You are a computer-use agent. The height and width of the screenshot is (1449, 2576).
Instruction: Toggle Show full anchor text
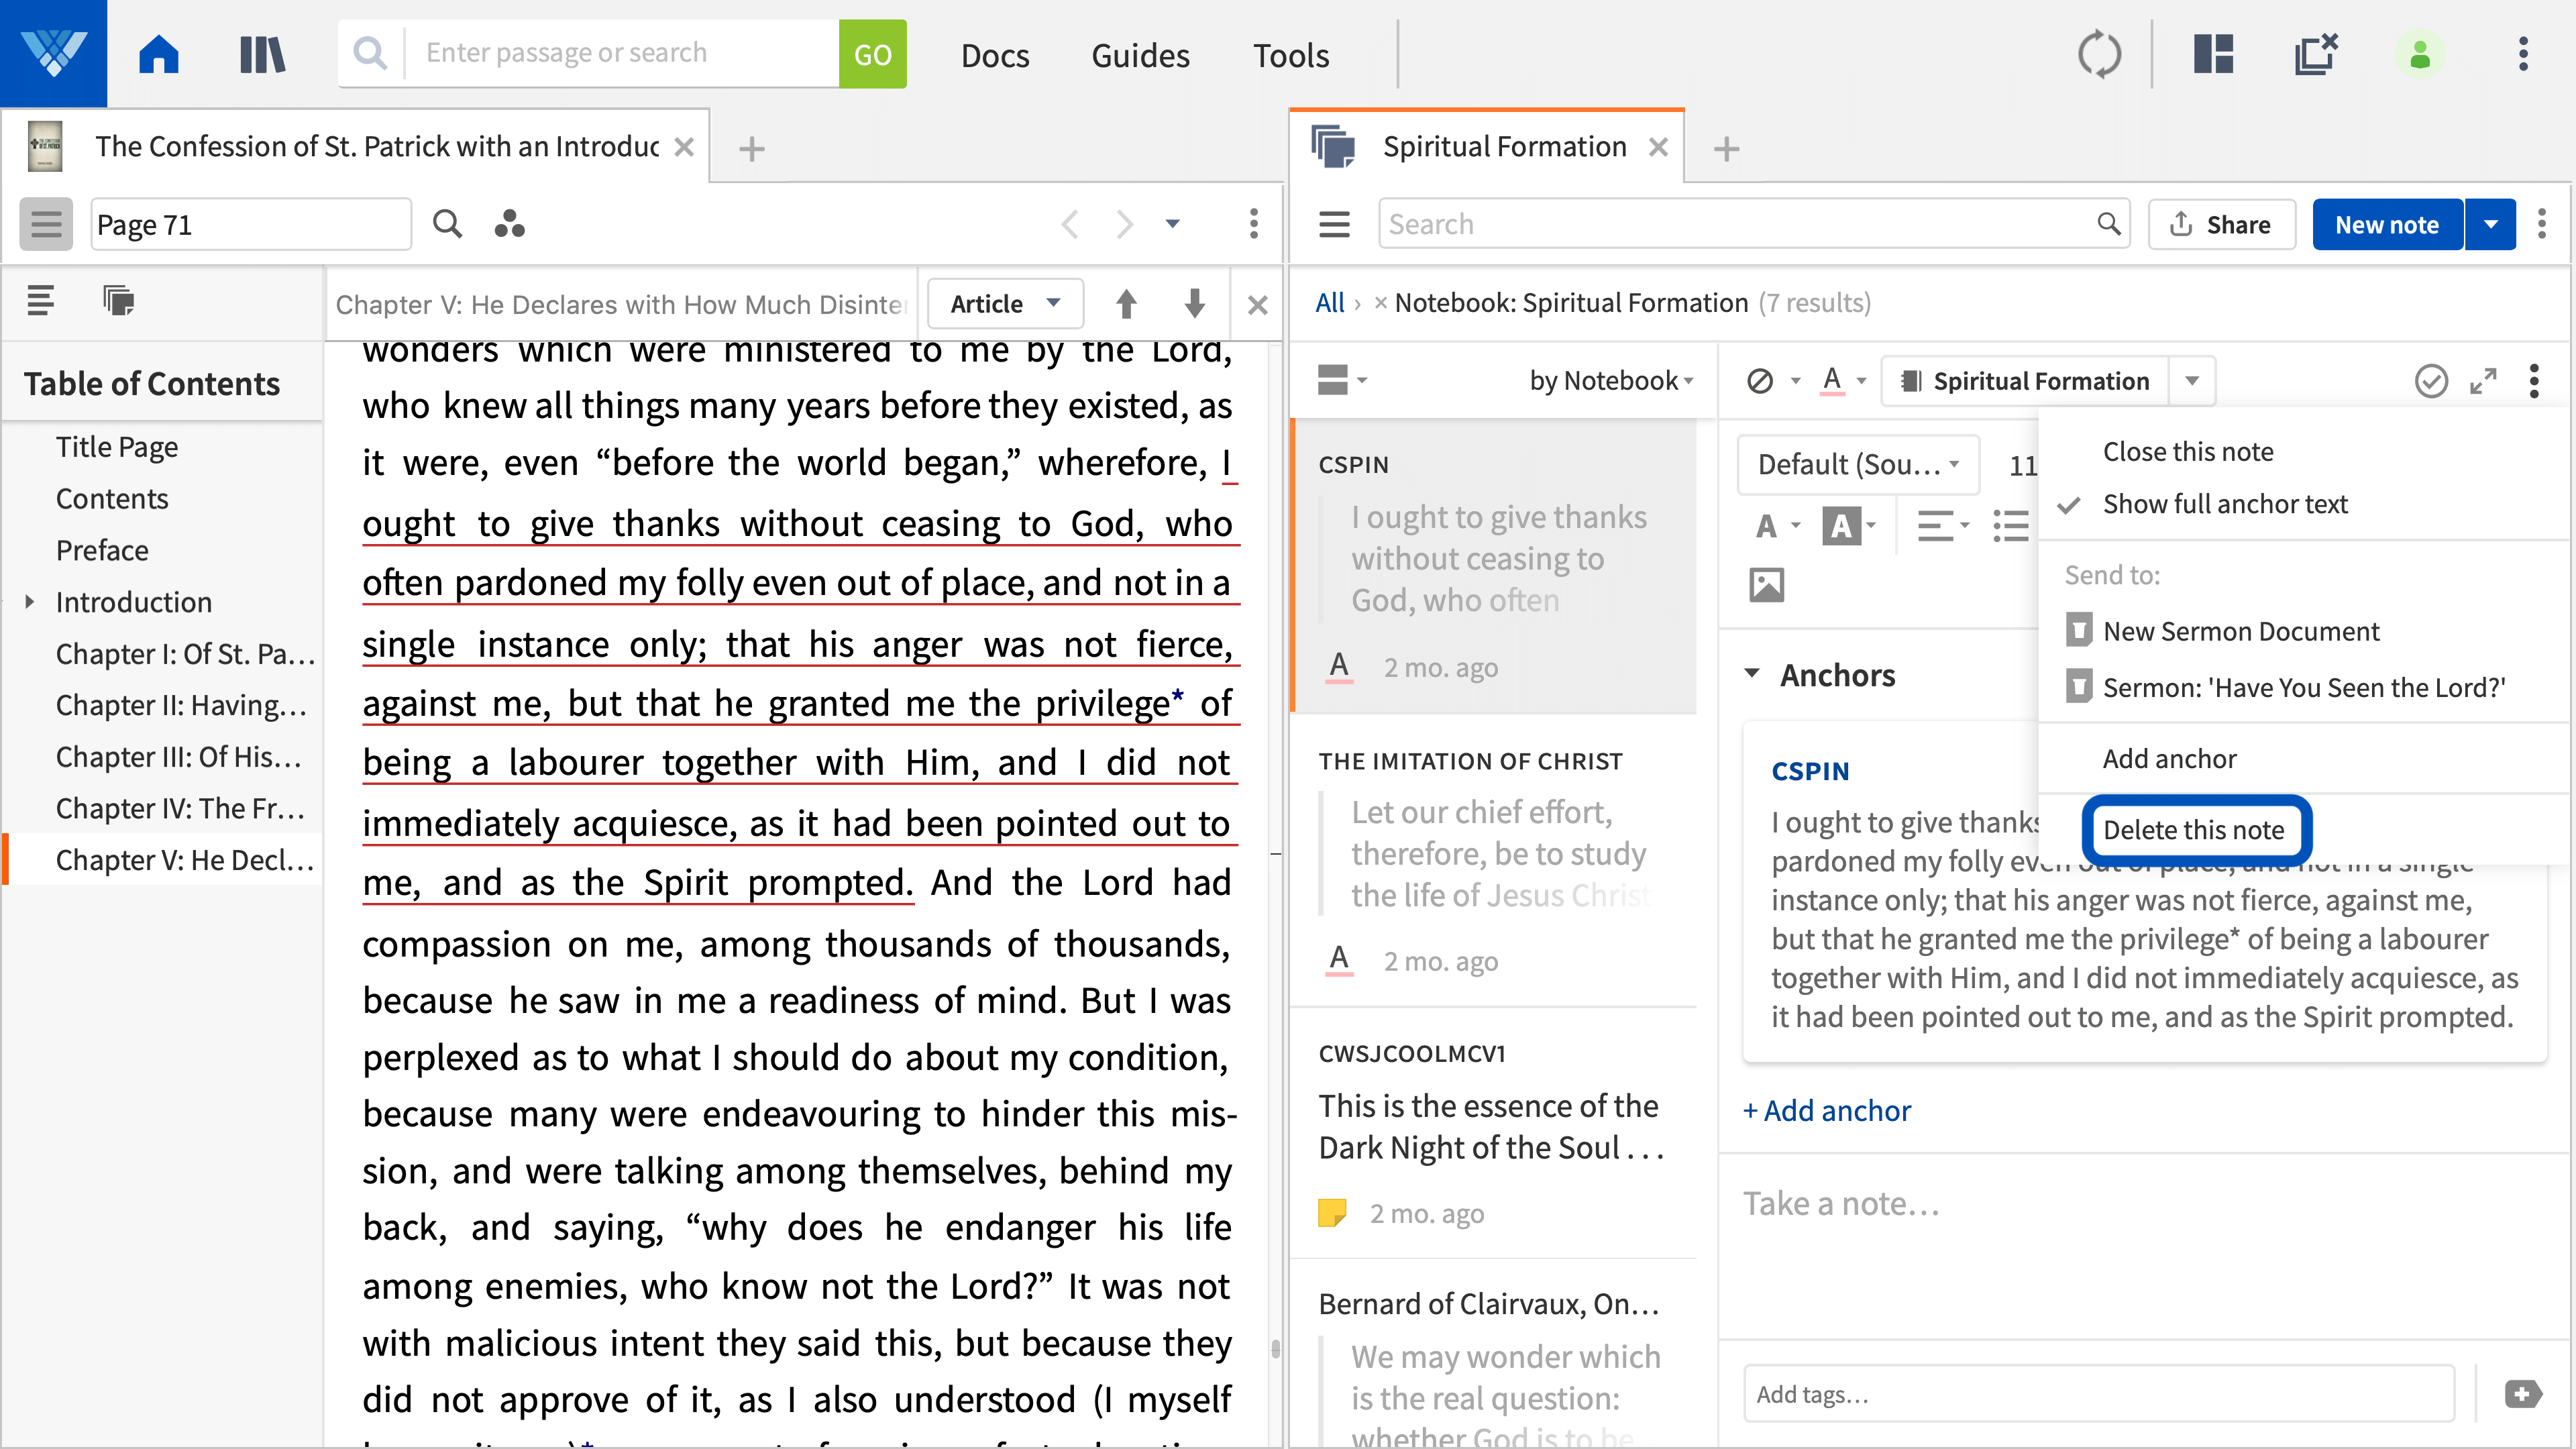pos(2225,503)
